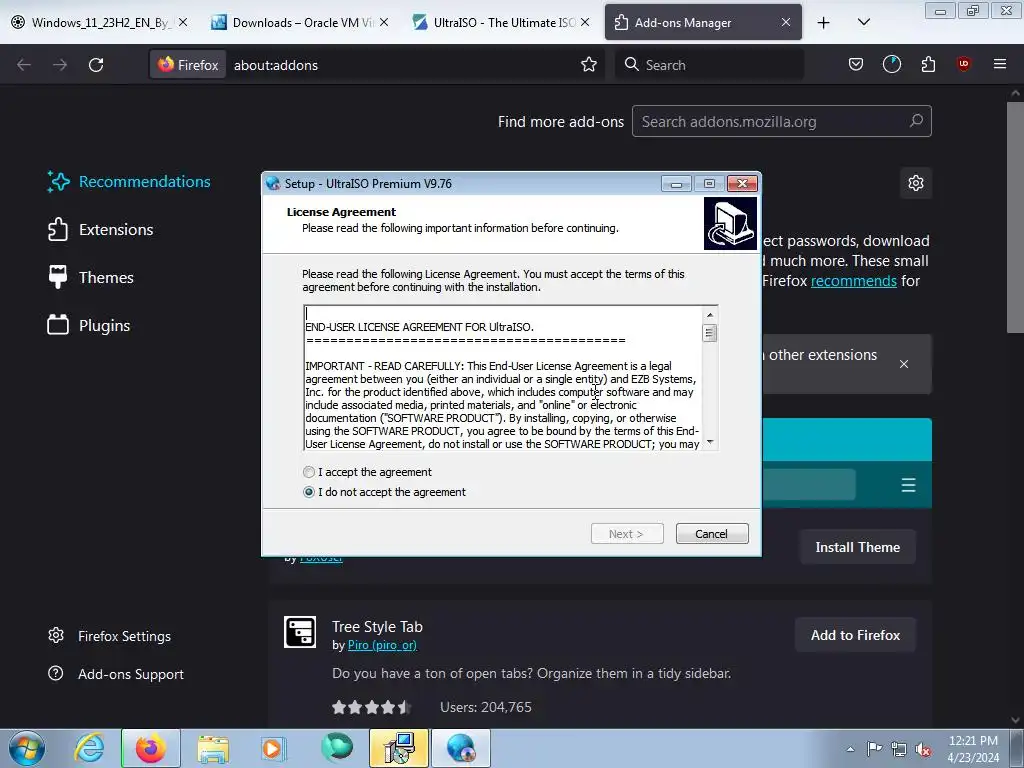Open the list all tabs dropdown

pyautogui.click(x=863, y=22)
